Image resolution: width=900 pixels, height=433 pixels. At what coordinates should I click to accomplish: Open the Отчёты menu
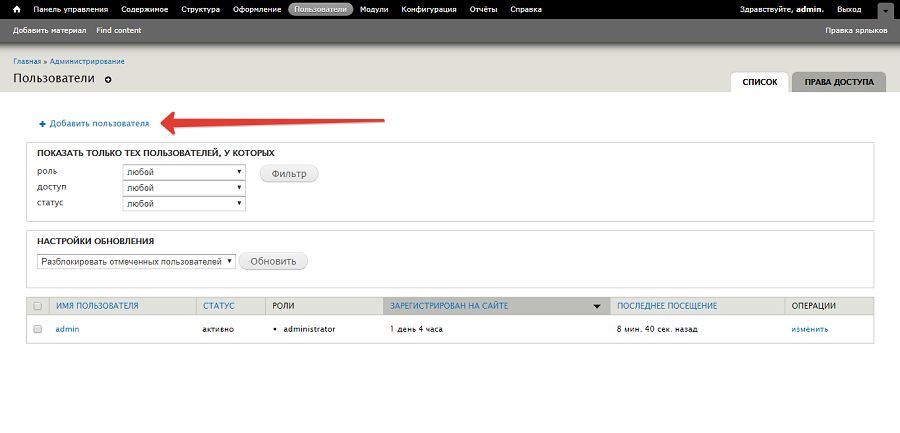tap(483, 10)
